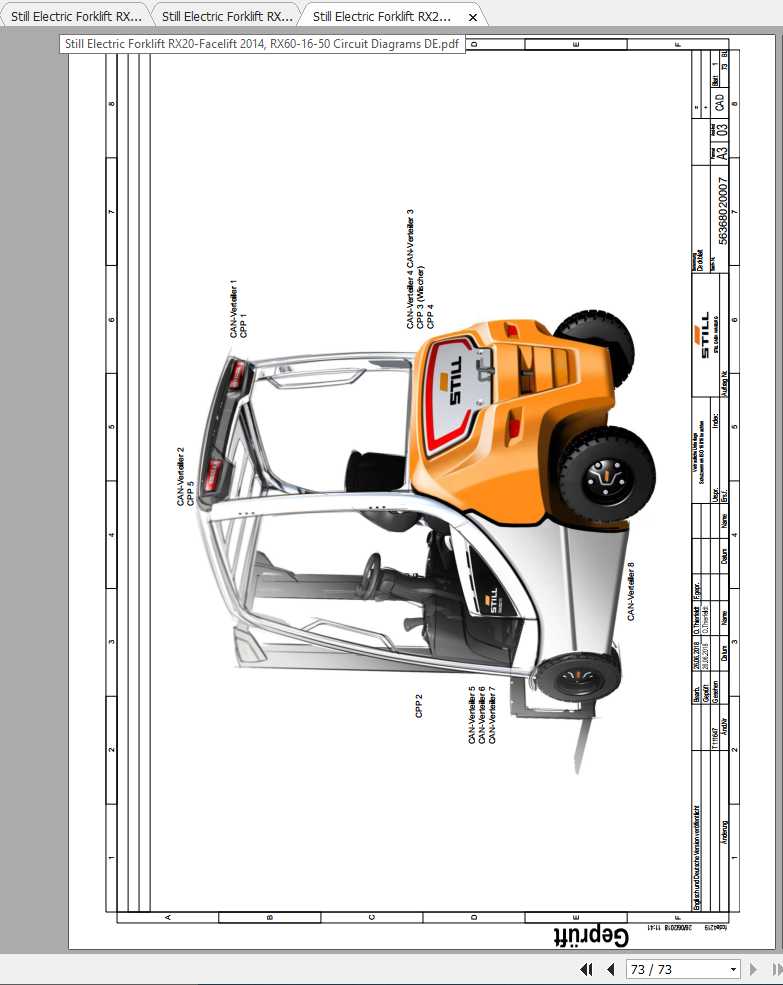
Task: Click the drawing number 56368020007
Action: (x=722, y=211)
